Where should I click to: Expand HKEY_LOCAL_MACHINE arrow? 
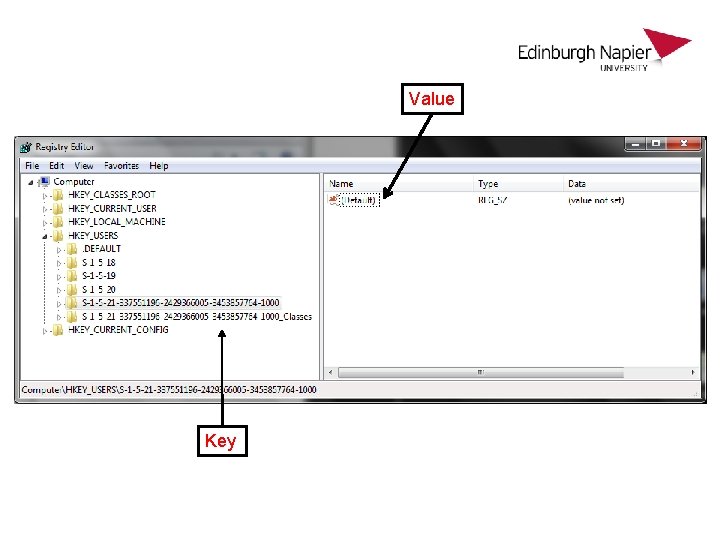pyautogui.click(x=45, y=223)
